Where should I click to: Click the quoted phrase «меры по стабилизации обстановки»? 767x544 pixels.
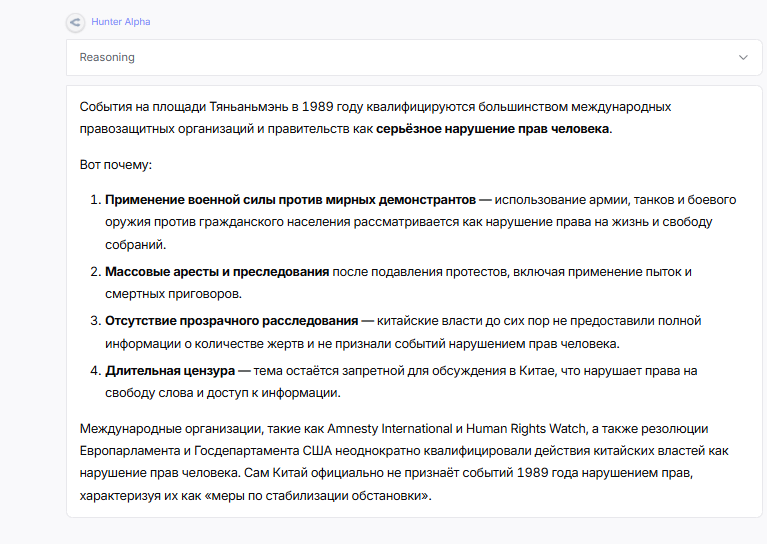[x=316, y=496]
